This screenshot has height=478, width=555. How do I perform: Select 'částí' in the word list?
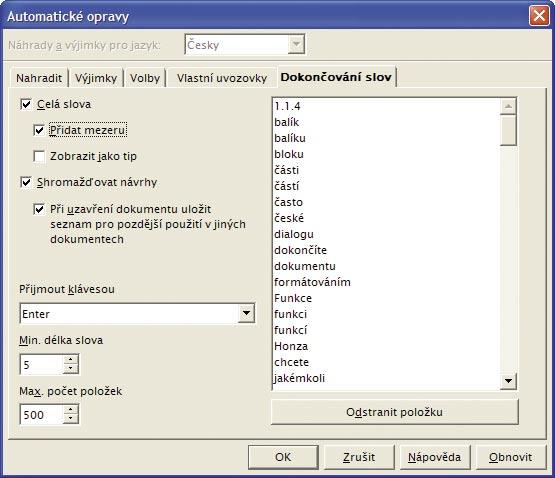coord(387,186)
